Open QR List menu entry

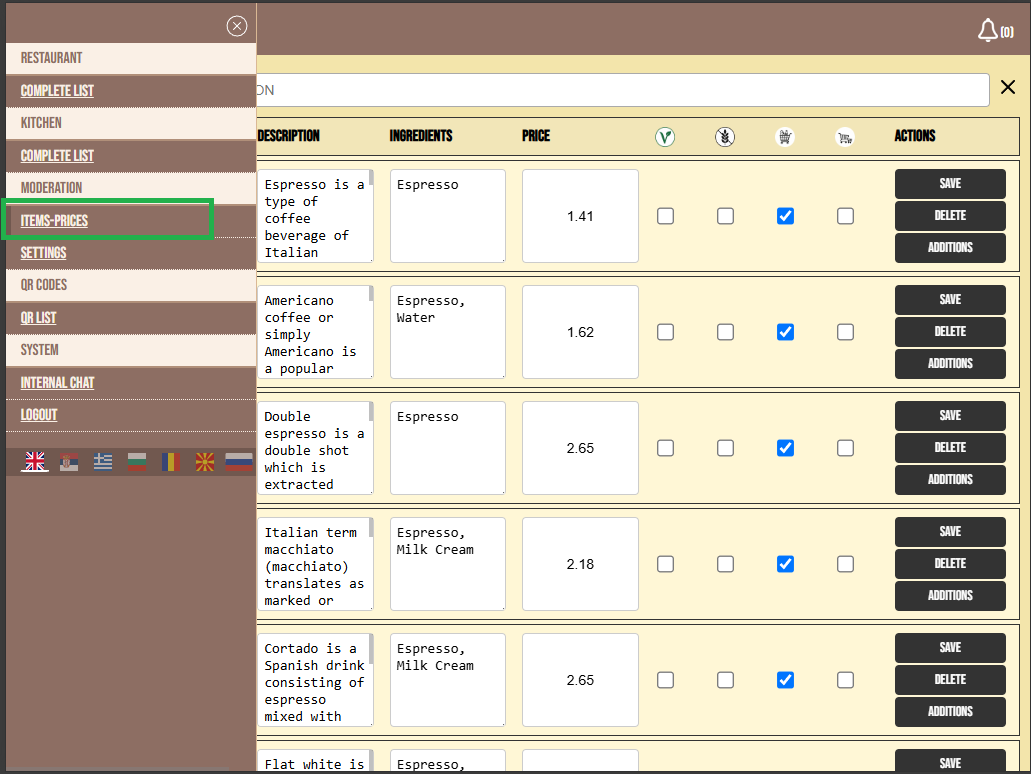point(38,318)
